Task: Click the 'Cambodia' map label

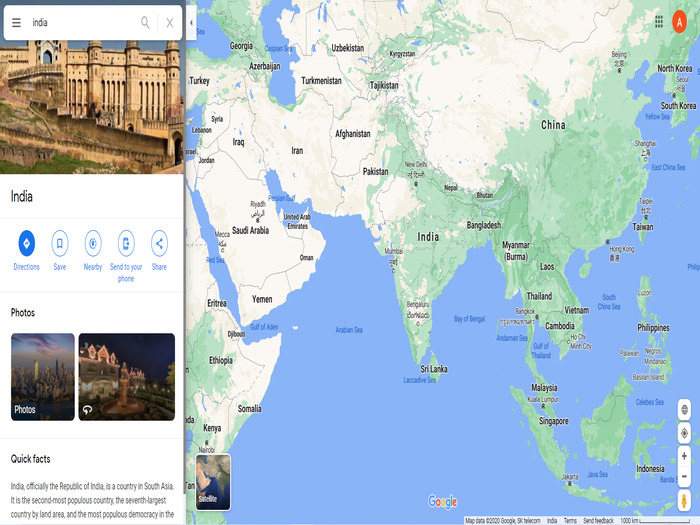Action: 560,326
